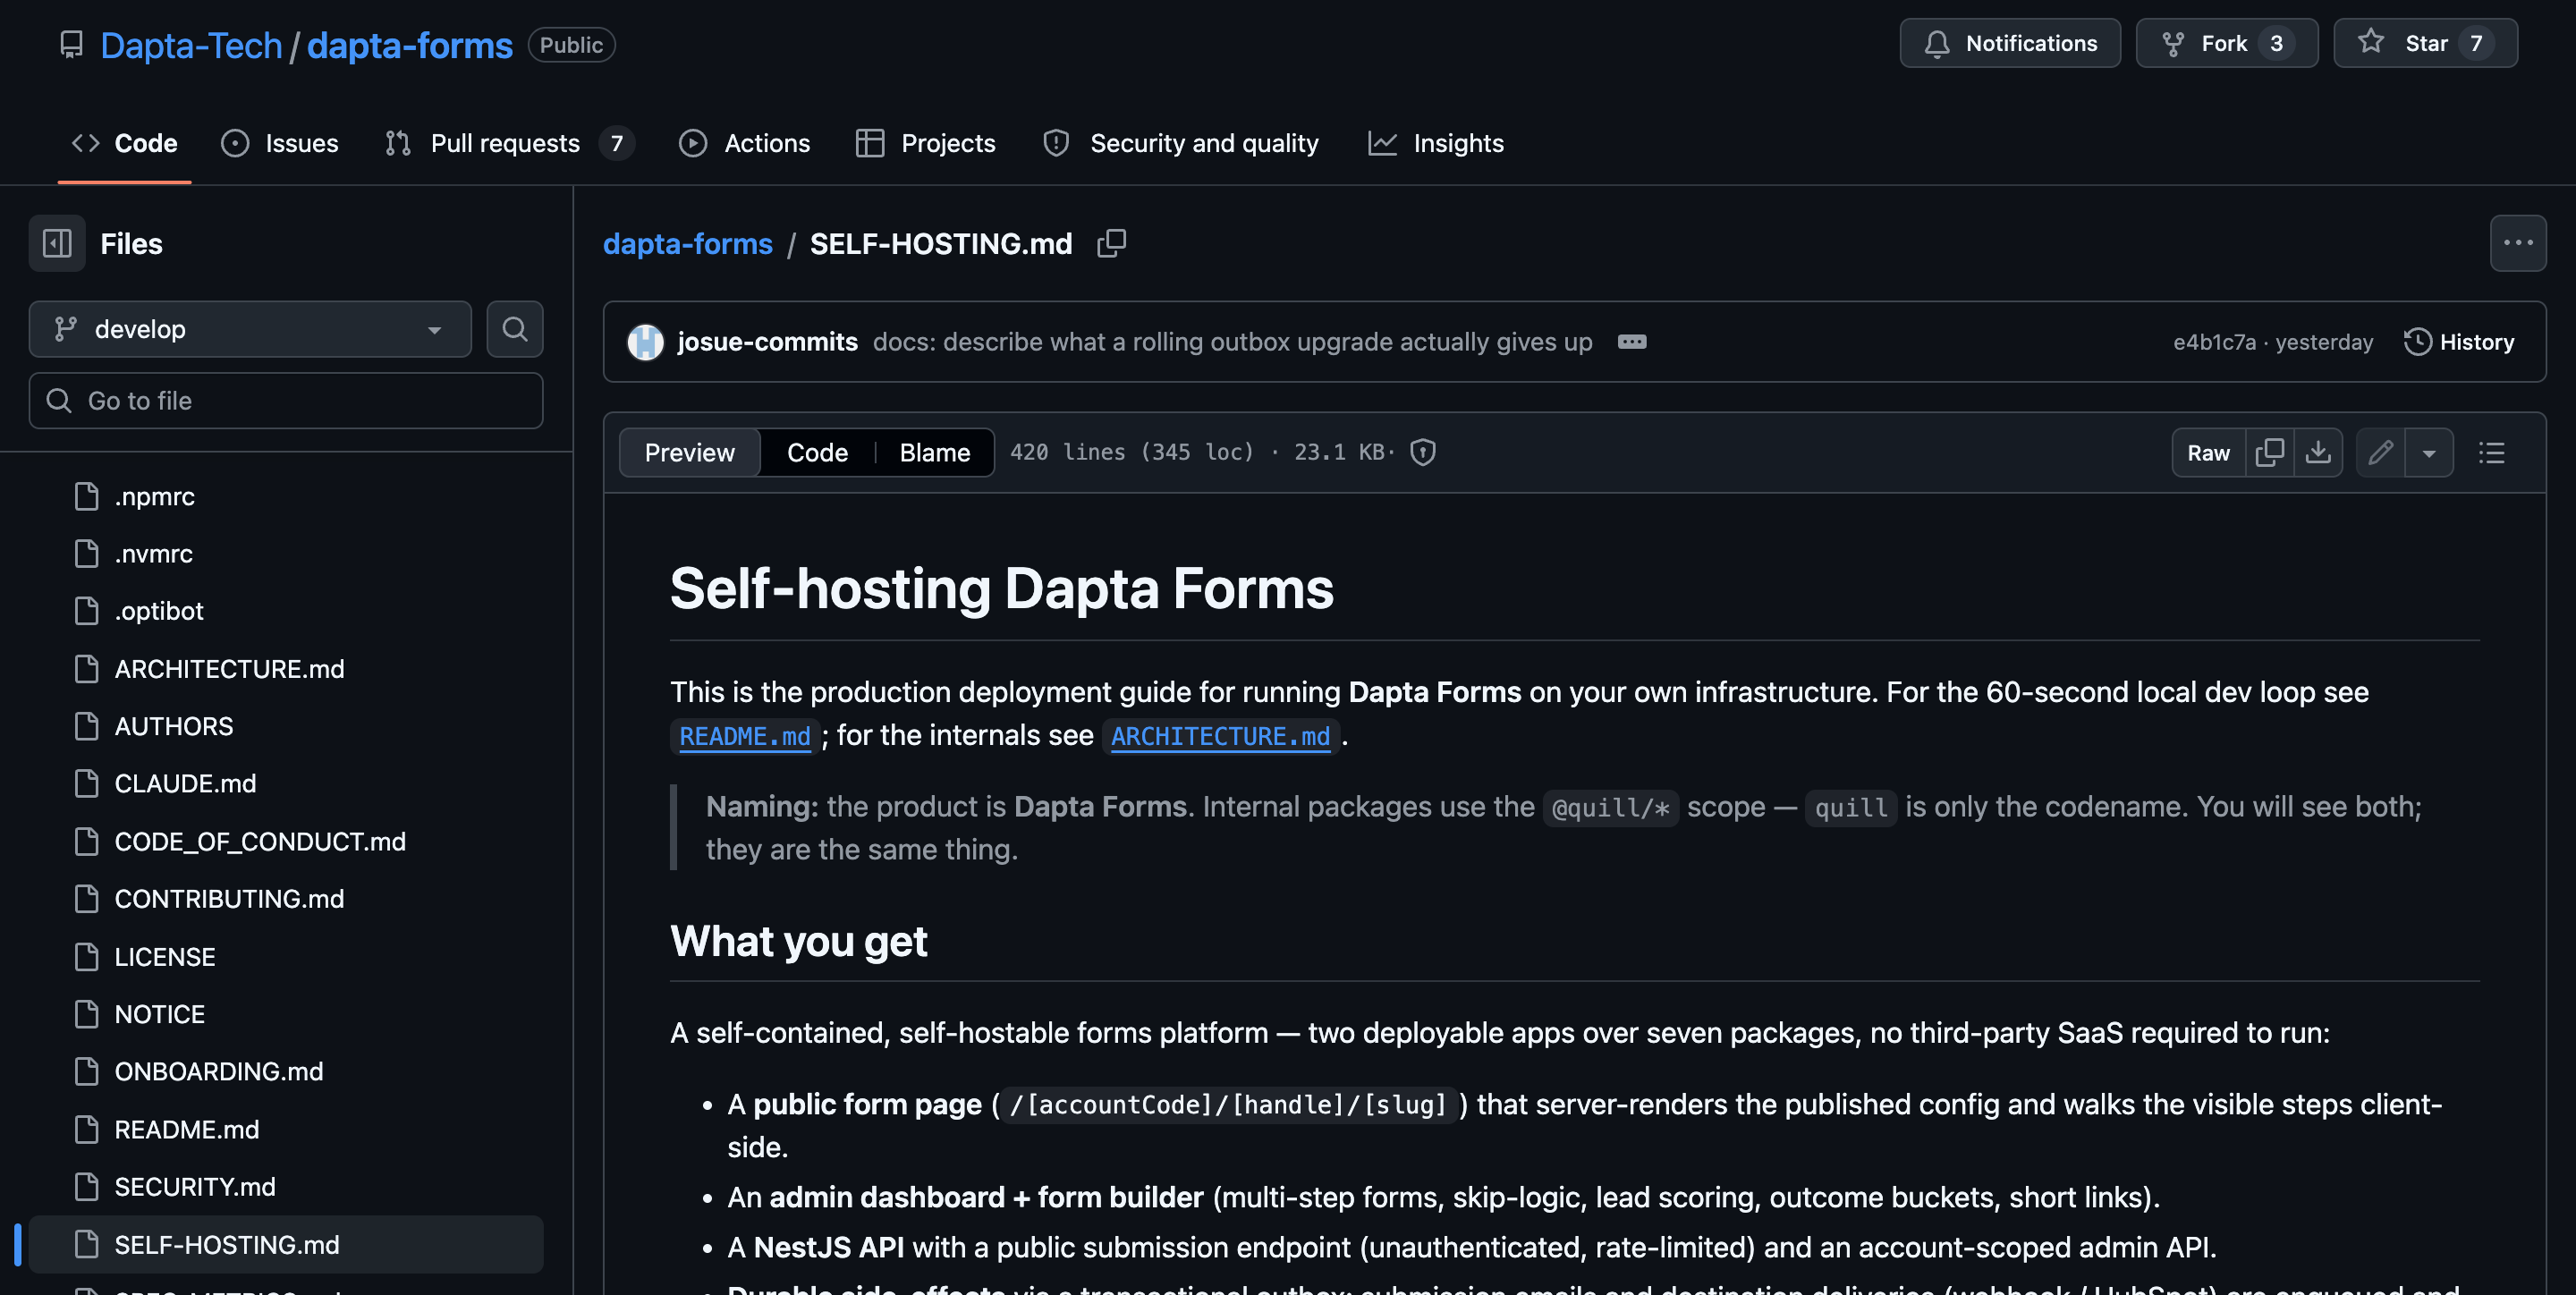Switch to the Preview view
The height and width of the screenshot is (1295, 2576).
click(x=689, y=452)
